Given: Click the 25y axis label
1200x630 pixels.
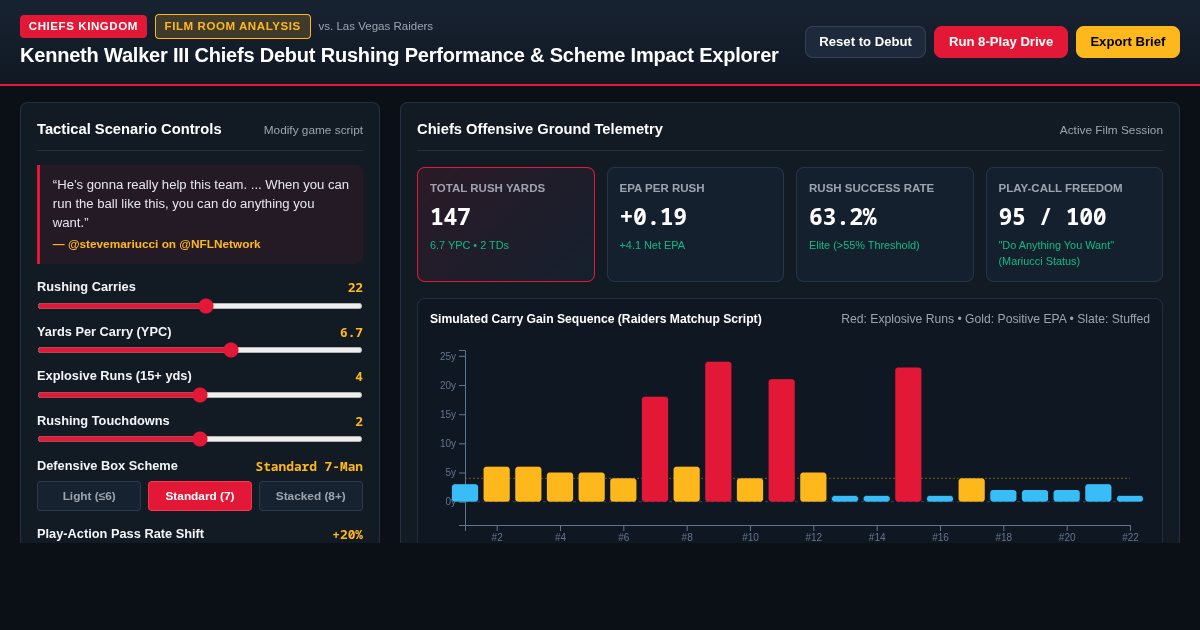Looking at the screenshot, I should pos(448,356).
